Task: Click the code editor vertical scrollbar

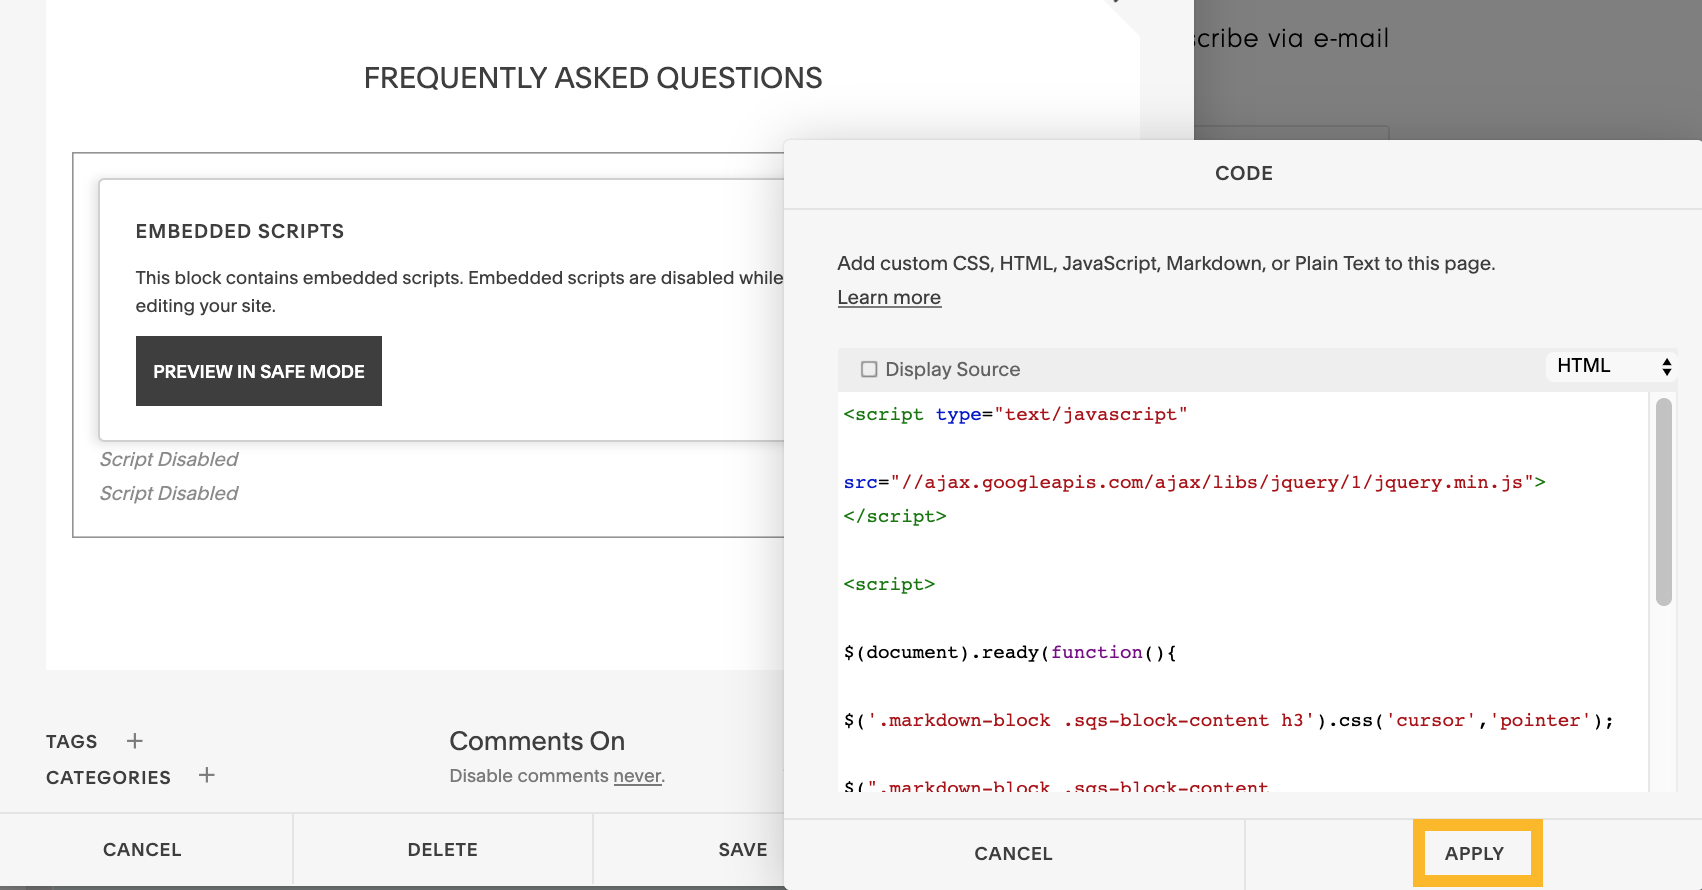Action: pos(1664,502)
